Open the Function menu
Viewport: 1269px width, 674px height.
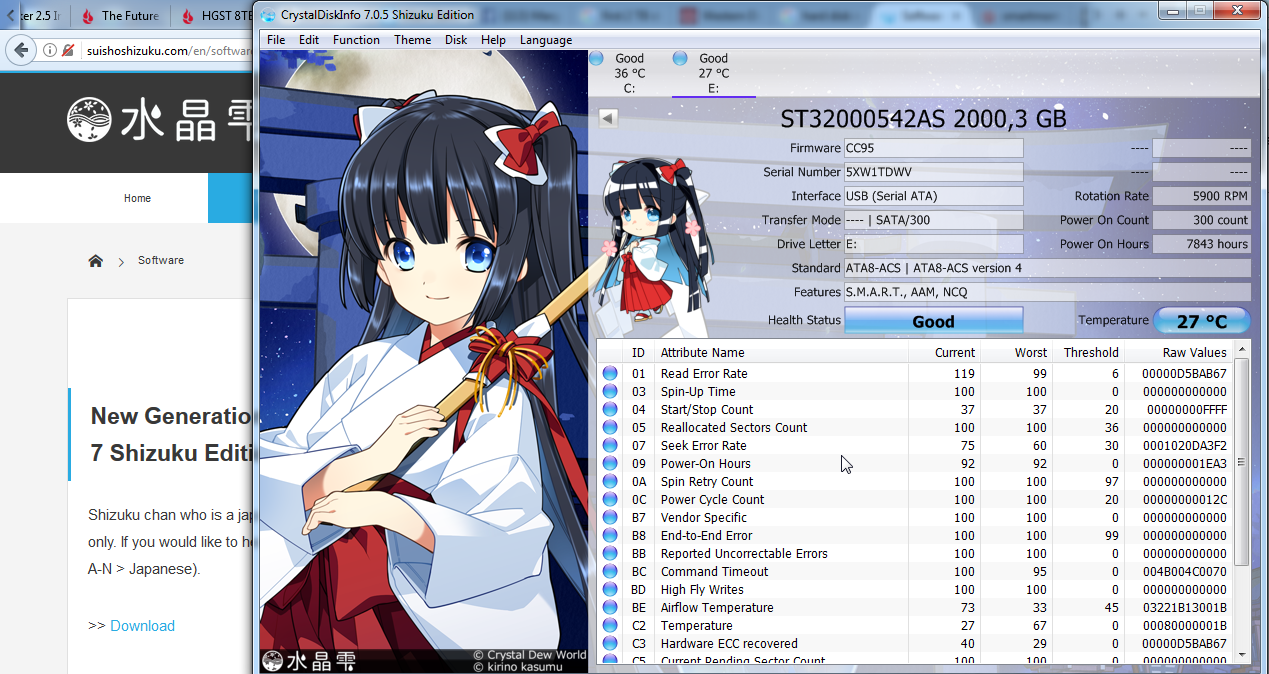(x=356, y=40)
